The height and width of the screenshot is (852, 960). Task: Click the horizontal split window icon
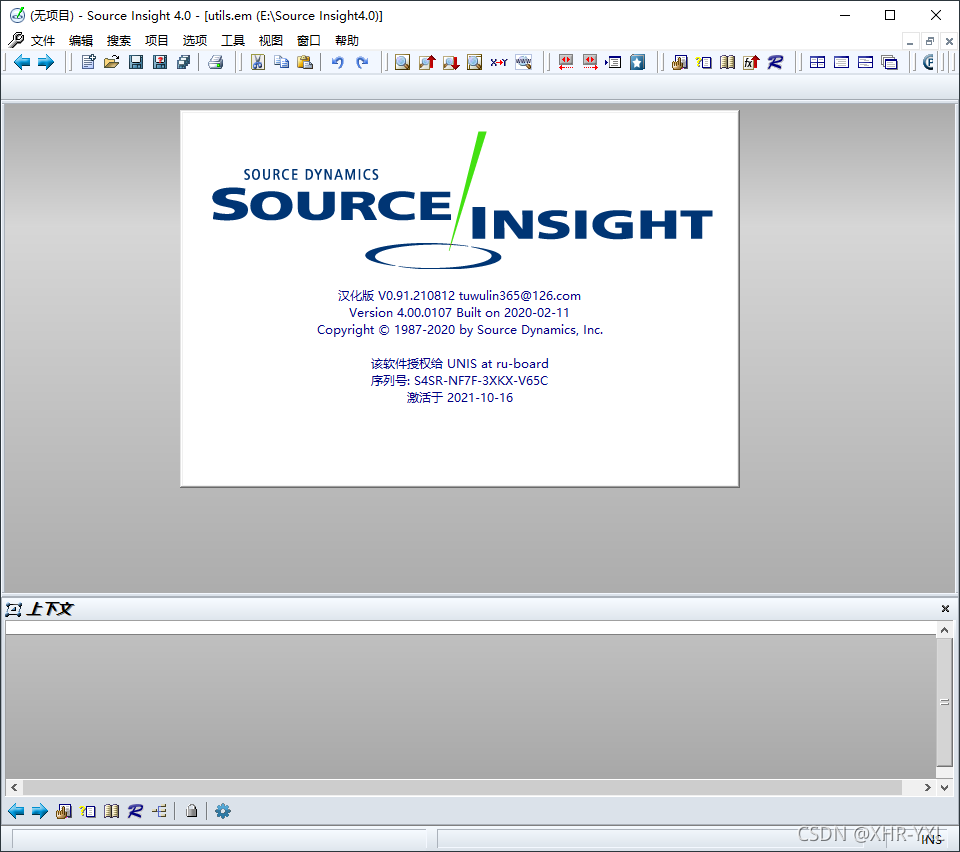(865, 62)
